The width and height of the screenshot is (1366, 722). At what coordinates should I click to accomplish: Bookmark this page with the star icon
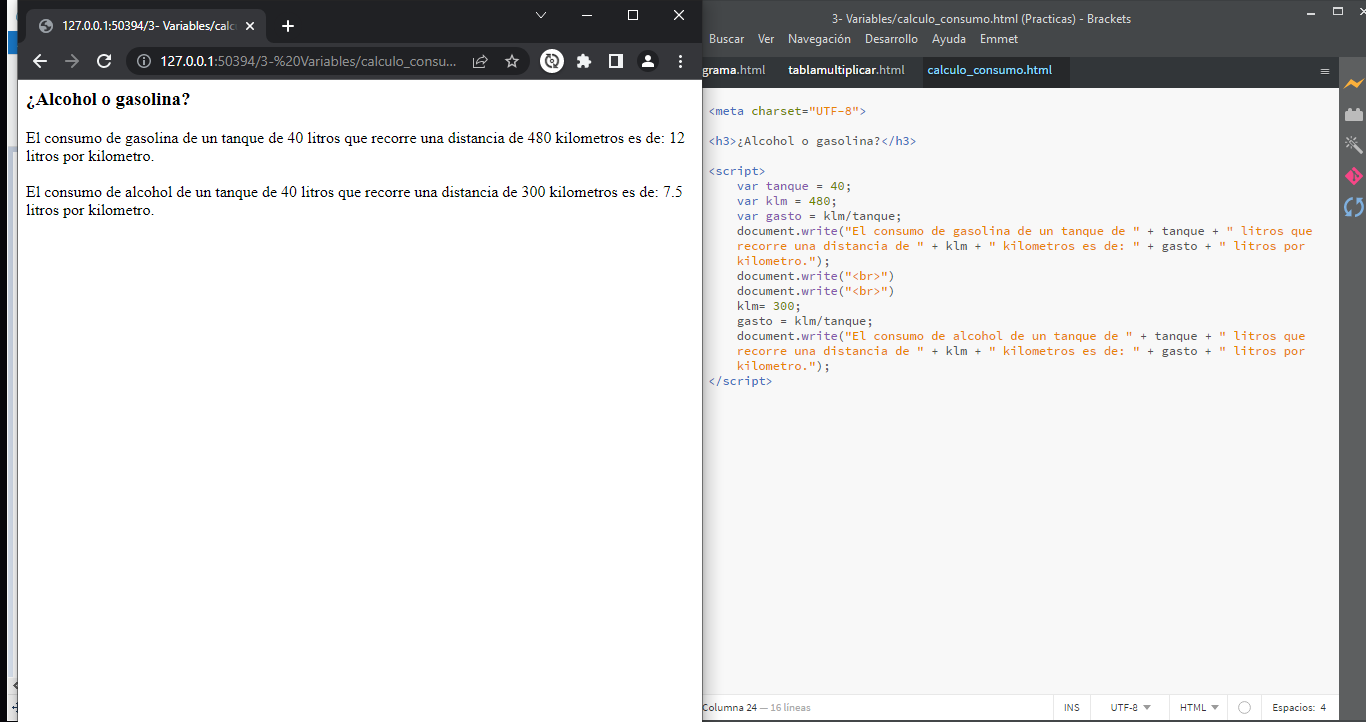(x=512, y=61)
